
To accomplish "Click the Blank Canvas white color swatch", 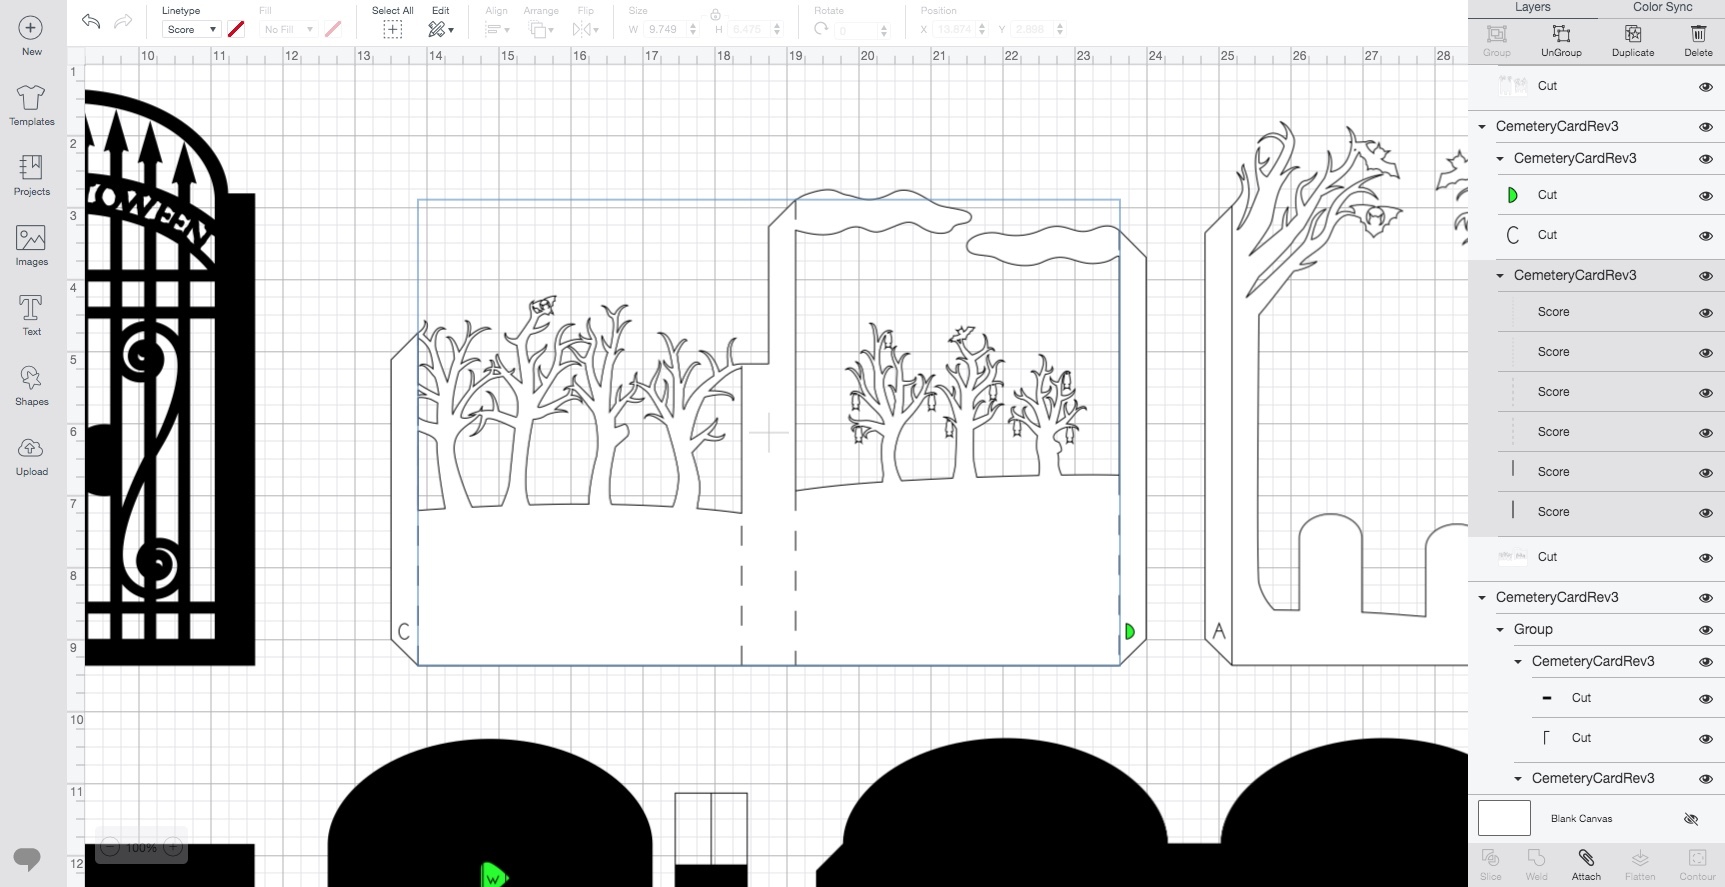I will [x=1504, y=818].
